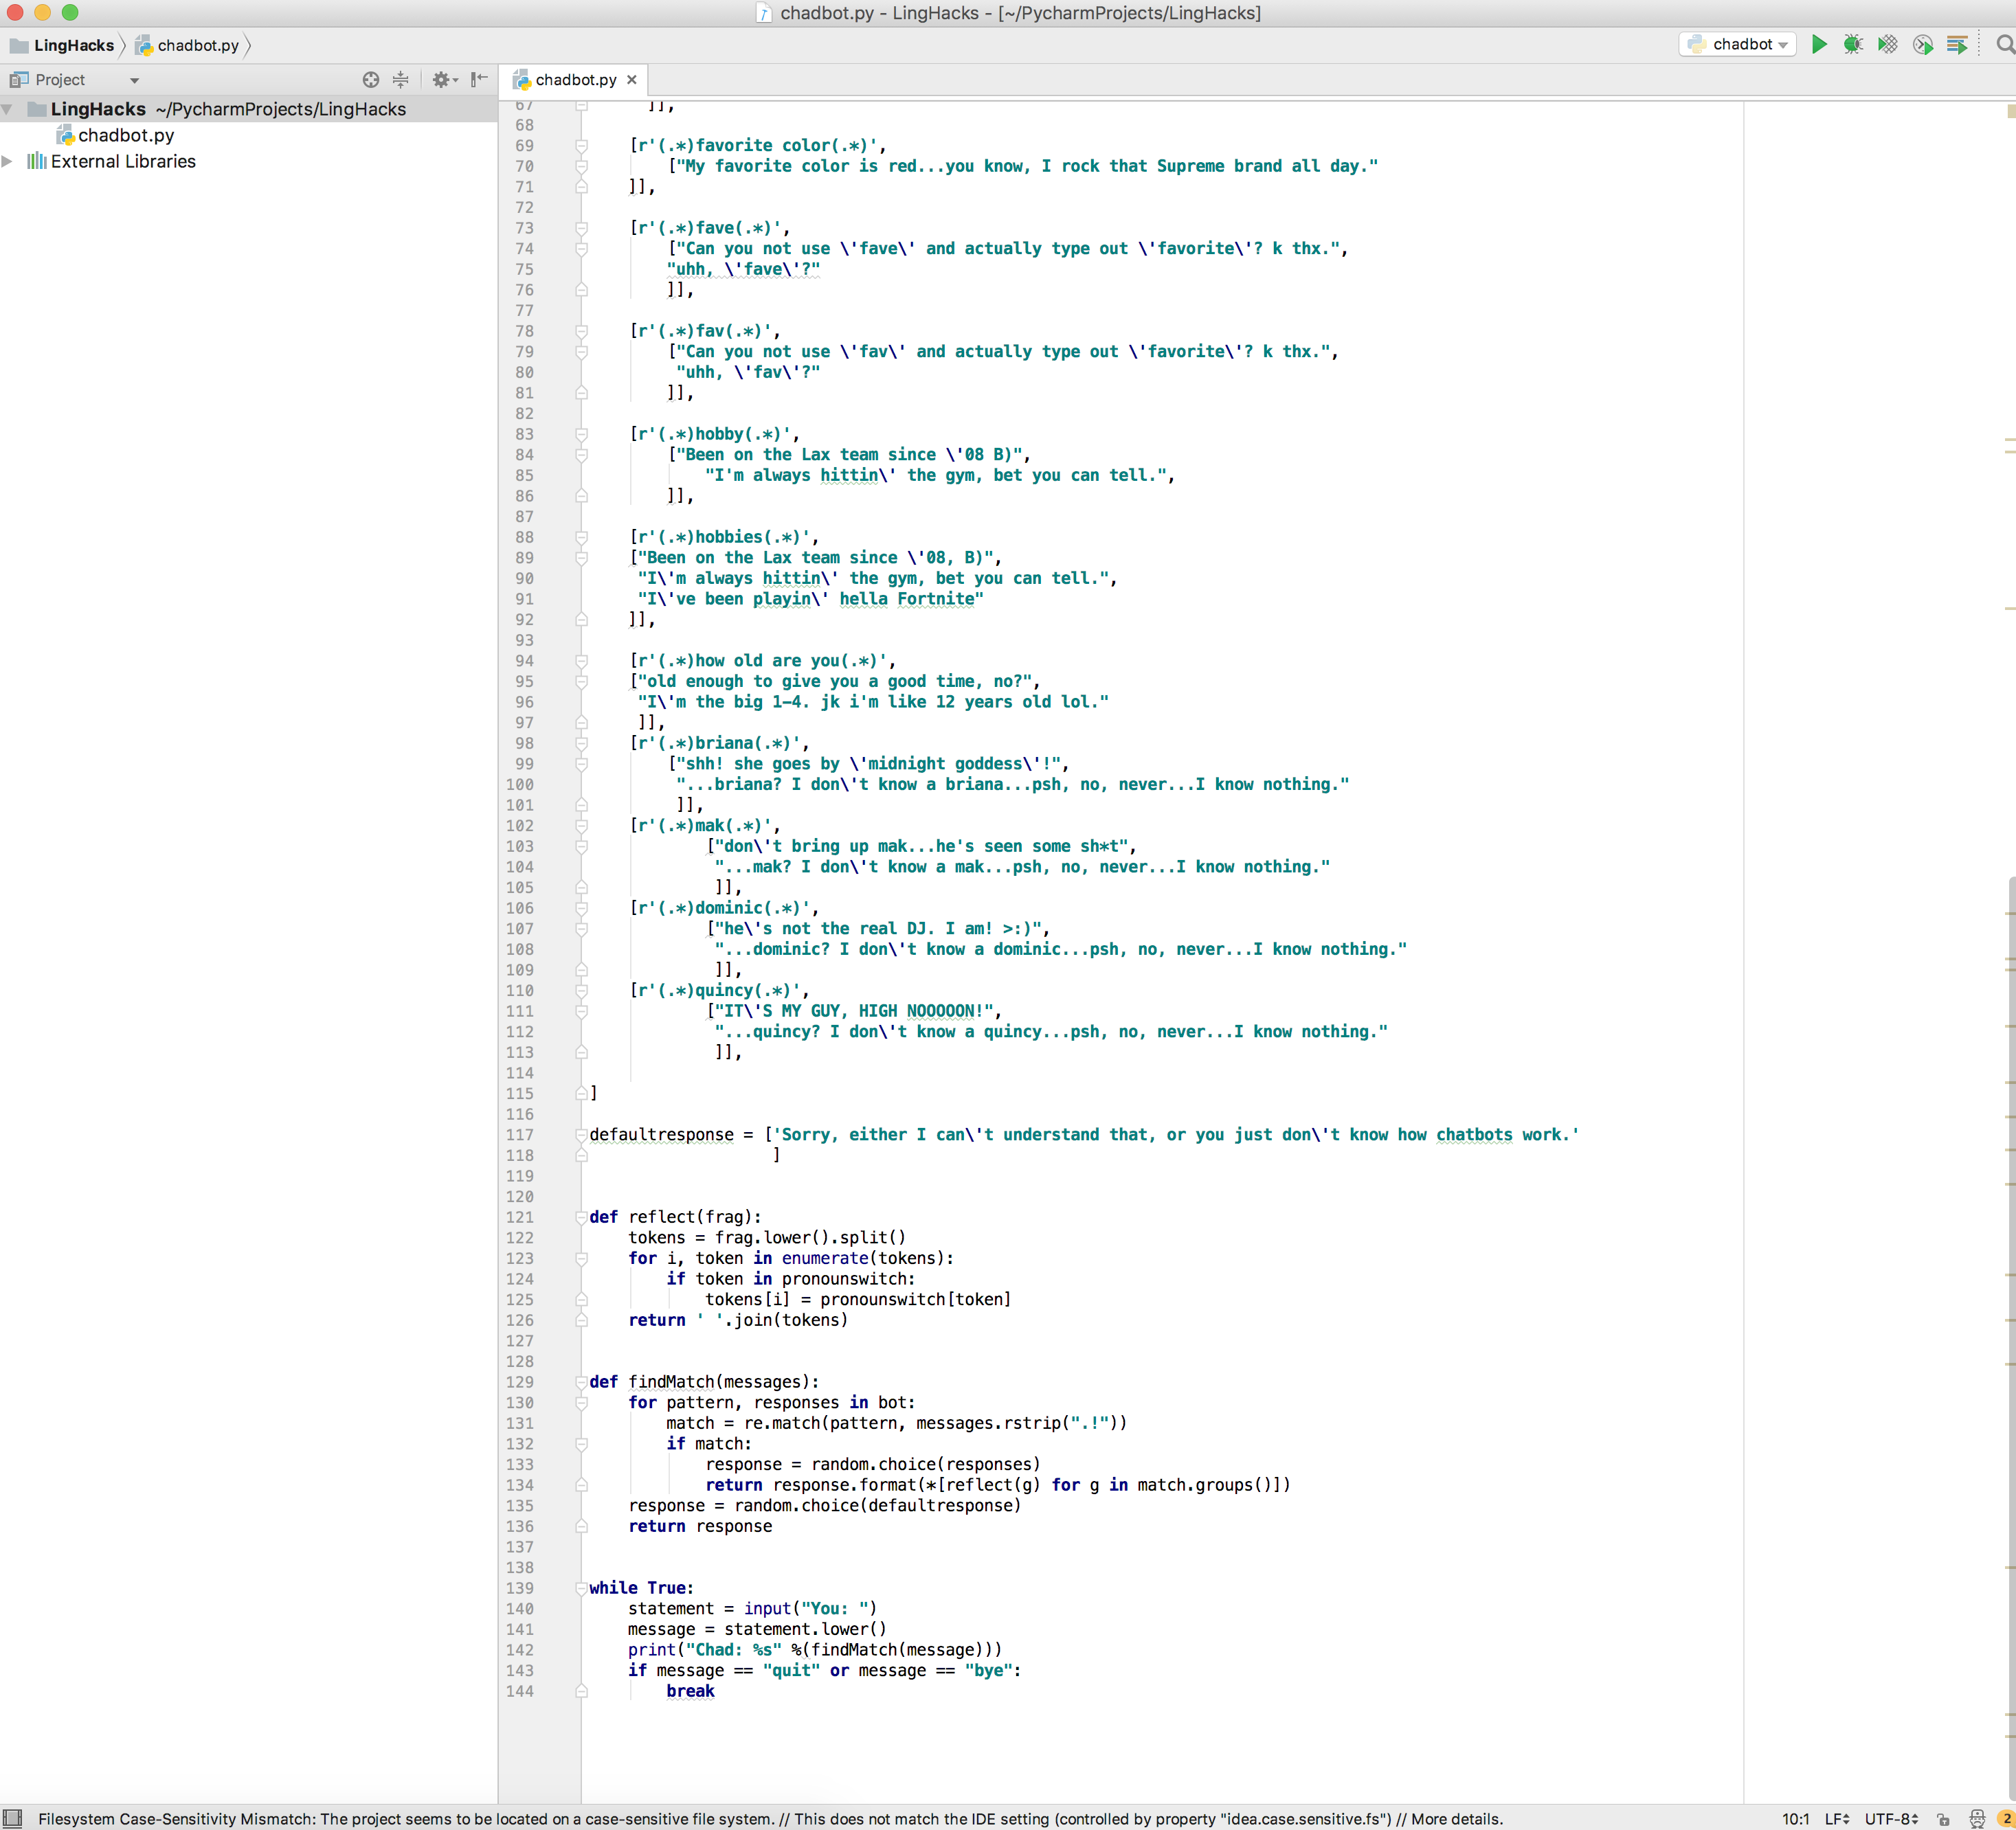Toggle tool window bars in bottom-left corner
This screenshot has width=2016, height=1830.
click(x=12, y=1819)
